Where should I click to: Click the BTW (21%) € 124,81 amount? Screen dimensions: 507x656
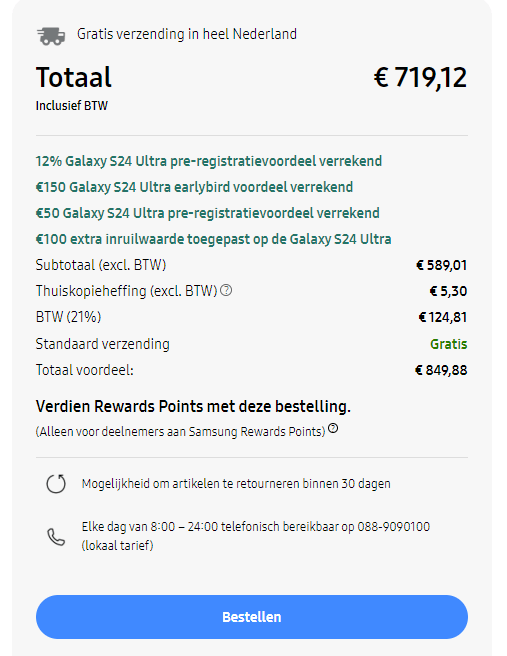443,317
